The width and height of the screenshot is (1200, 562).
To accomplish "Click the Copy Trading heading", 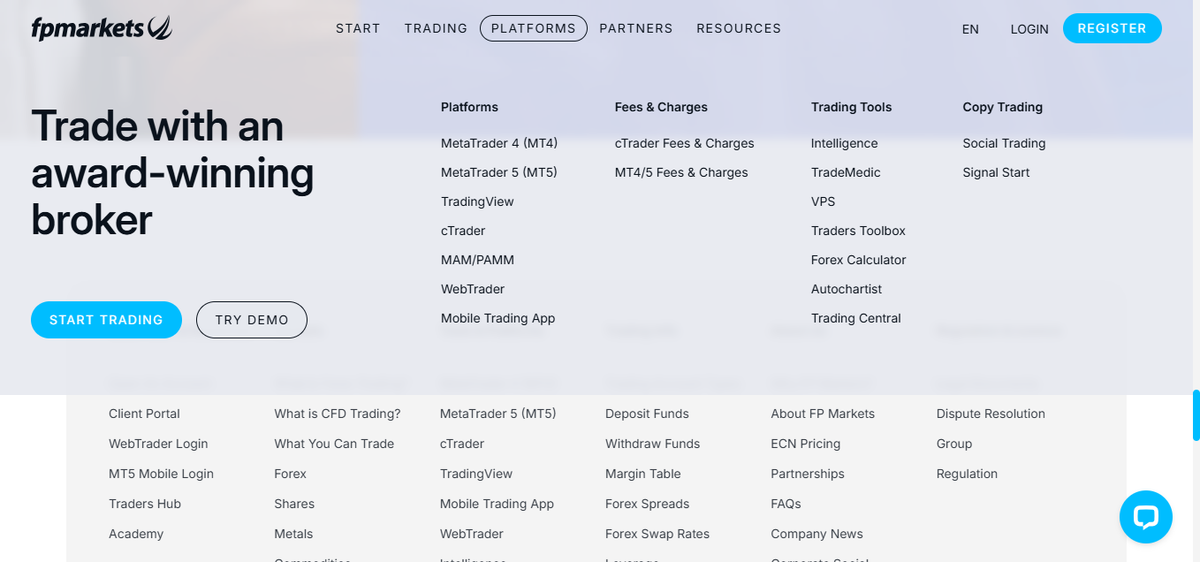I will pos(1003,107).
